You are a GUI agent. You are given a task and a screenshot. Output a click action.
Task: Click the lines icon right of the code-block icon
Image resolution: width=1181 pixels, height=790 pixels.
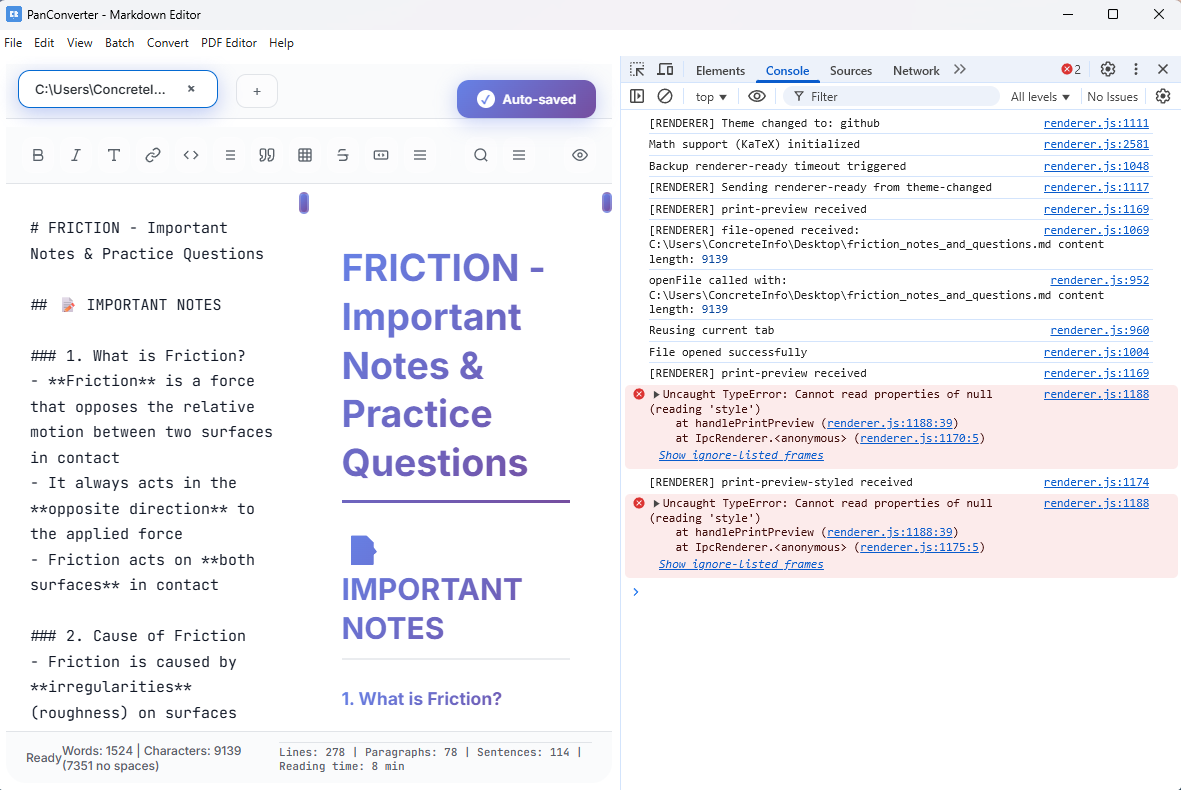point(420,155)
